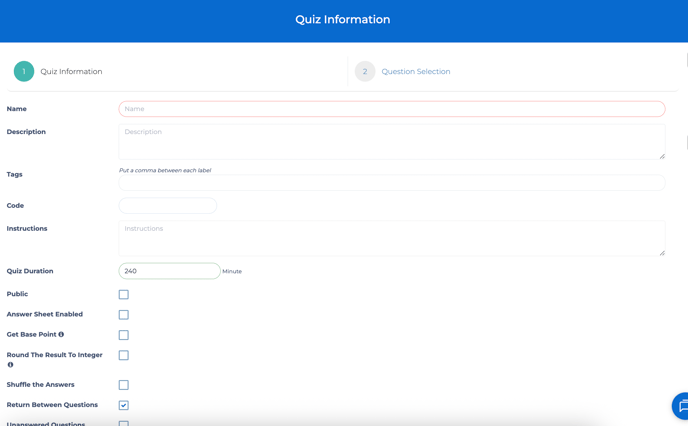Click the Quiz Duration field showing 240
Screen dimensions: 688x426
tap(169, 271)
